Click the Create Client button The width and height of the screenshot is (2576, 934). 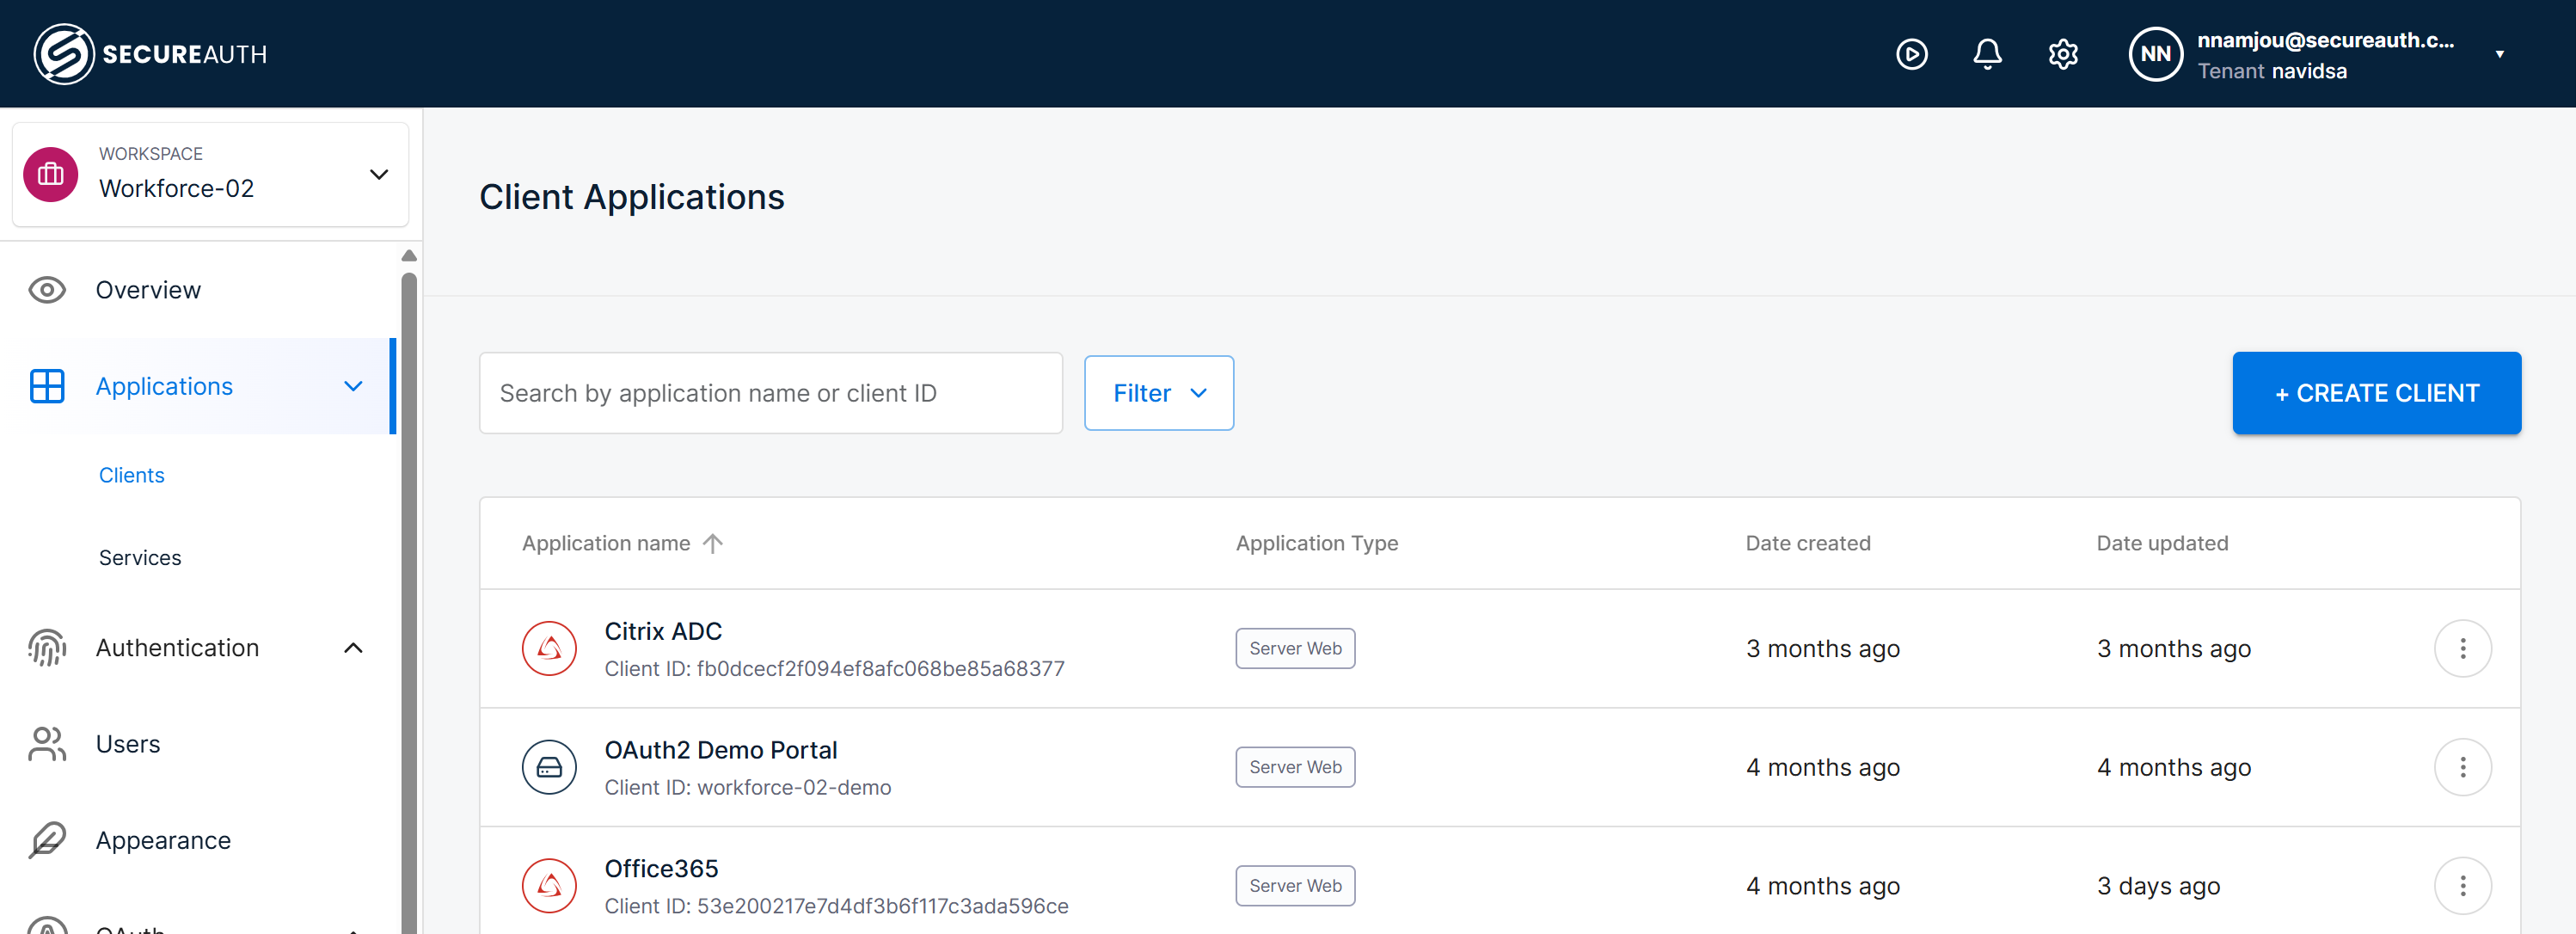(2376, 393)
